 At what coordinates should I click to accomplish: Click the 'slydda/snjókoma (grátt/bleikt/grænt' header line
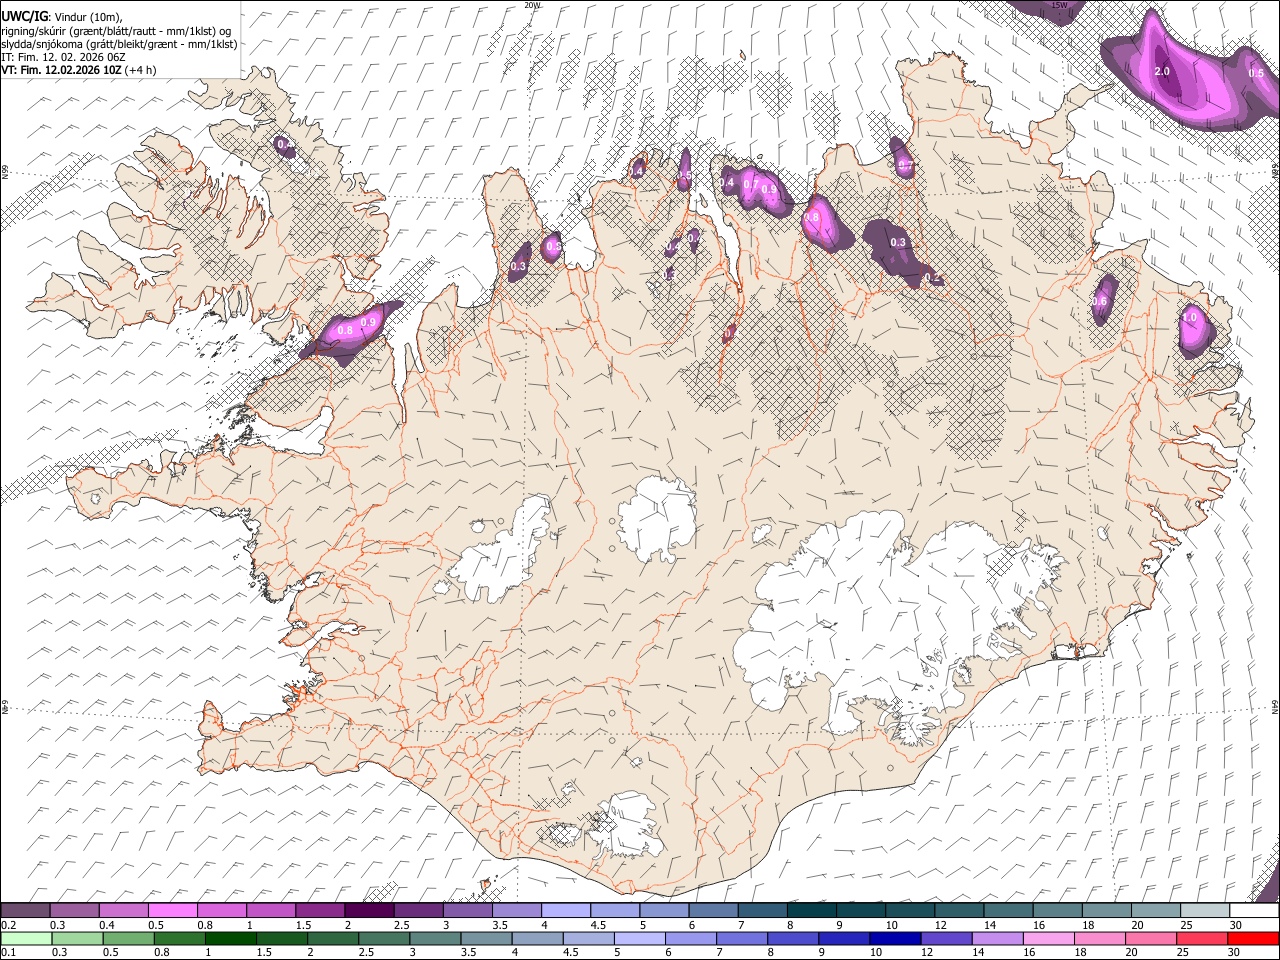click(119, 44)
